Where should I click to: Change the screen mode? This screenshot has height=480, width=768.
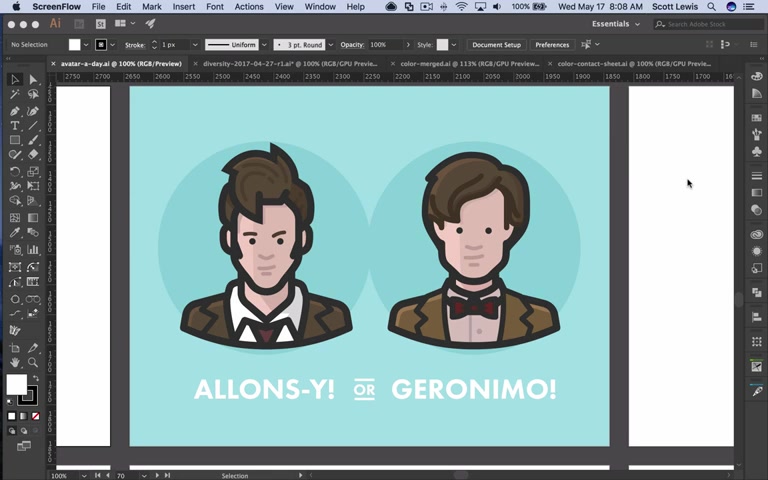24,446
